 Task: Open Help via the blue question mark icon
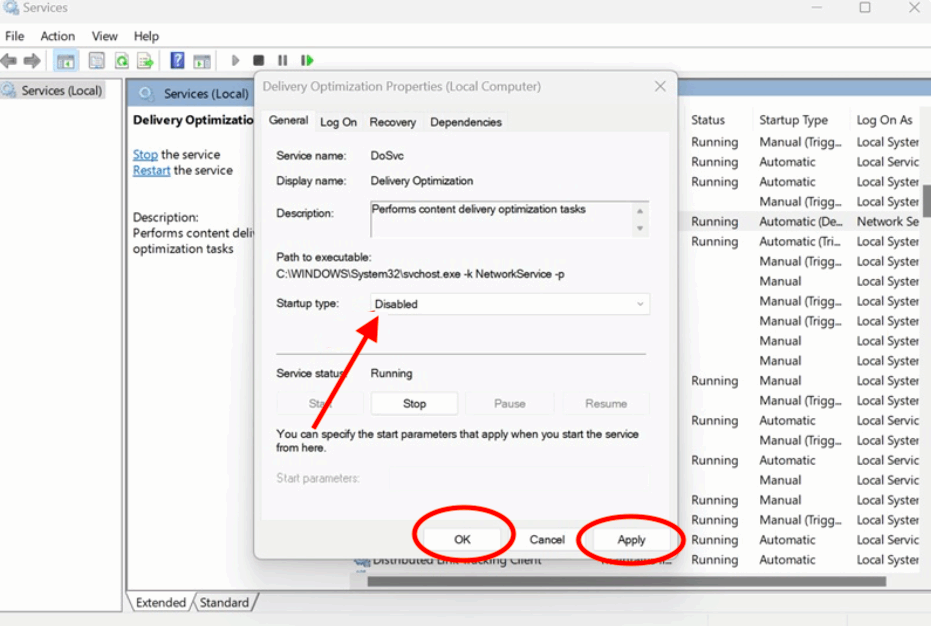(x=177, y=61)
